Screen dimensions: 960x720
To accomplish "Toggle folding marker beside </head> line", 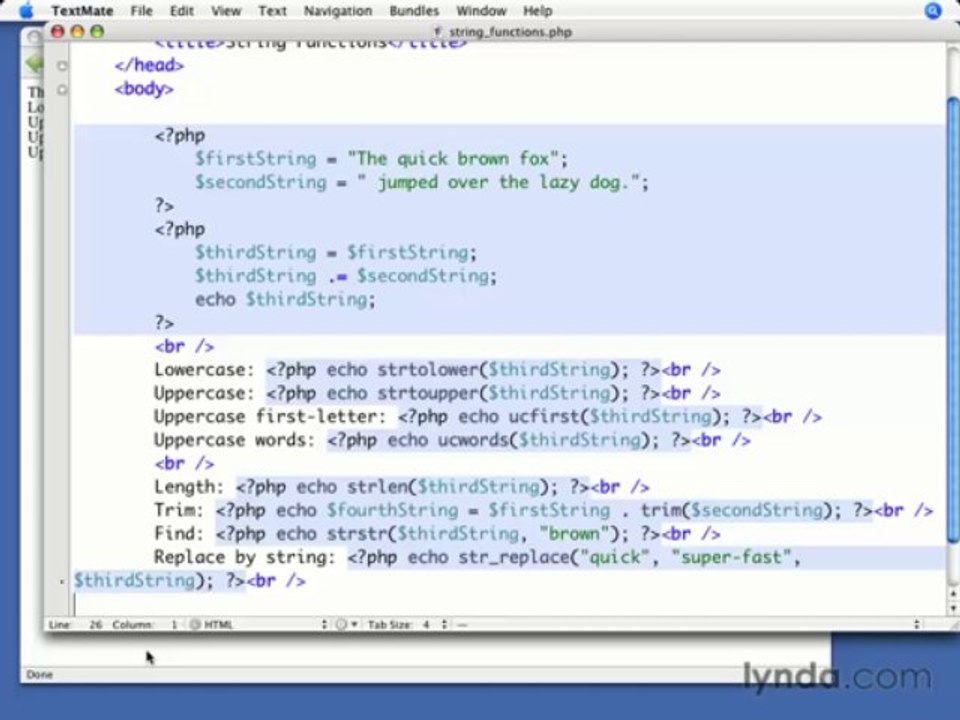I will pos(62,66).
